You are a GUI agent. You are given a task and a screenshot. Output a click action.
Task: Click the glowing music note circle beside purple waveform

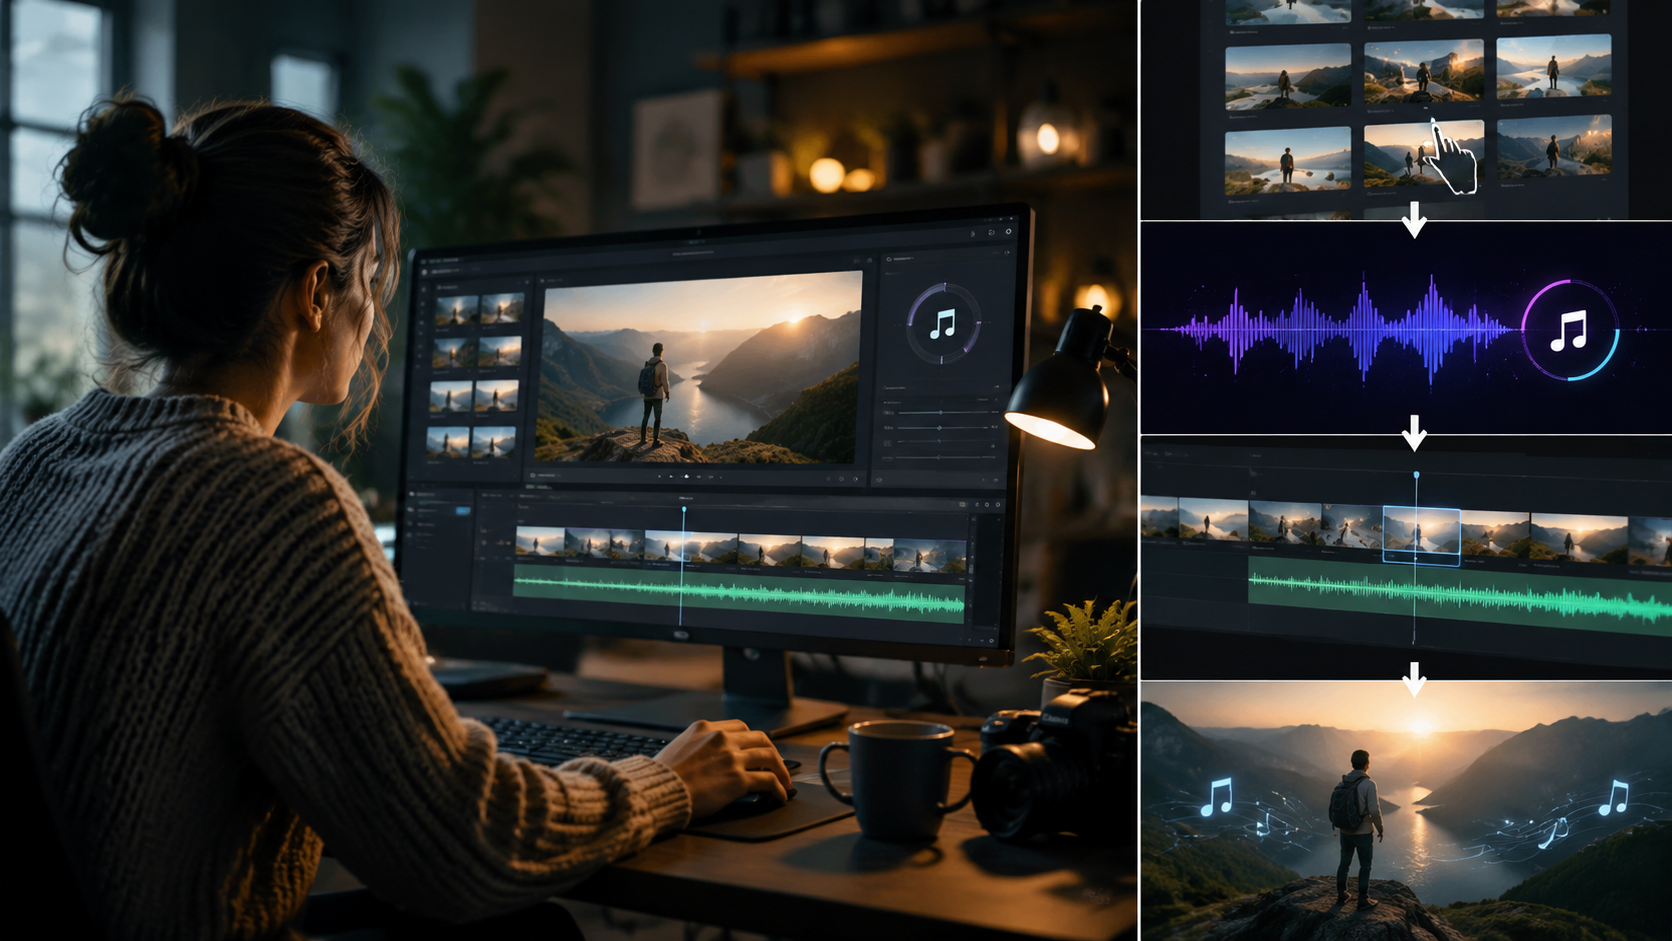(x=1569, y=330)
